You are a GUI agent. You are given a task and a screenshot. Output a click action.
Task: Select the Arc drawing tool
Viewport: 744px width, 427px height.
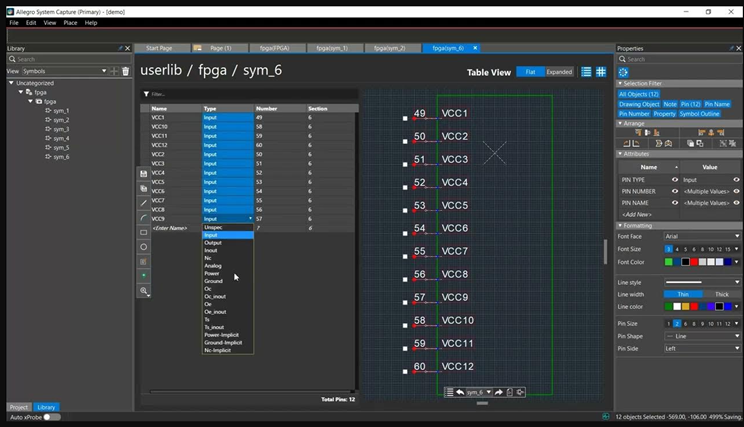coord(144,218)
